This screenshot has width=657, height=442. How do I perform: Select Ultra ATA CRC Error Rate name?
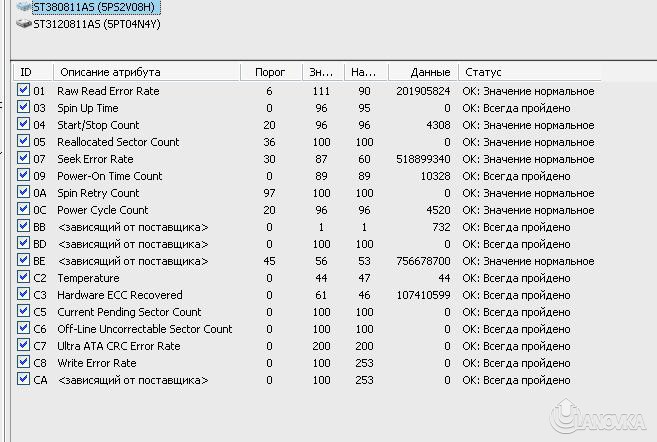(x=119, y=346)
